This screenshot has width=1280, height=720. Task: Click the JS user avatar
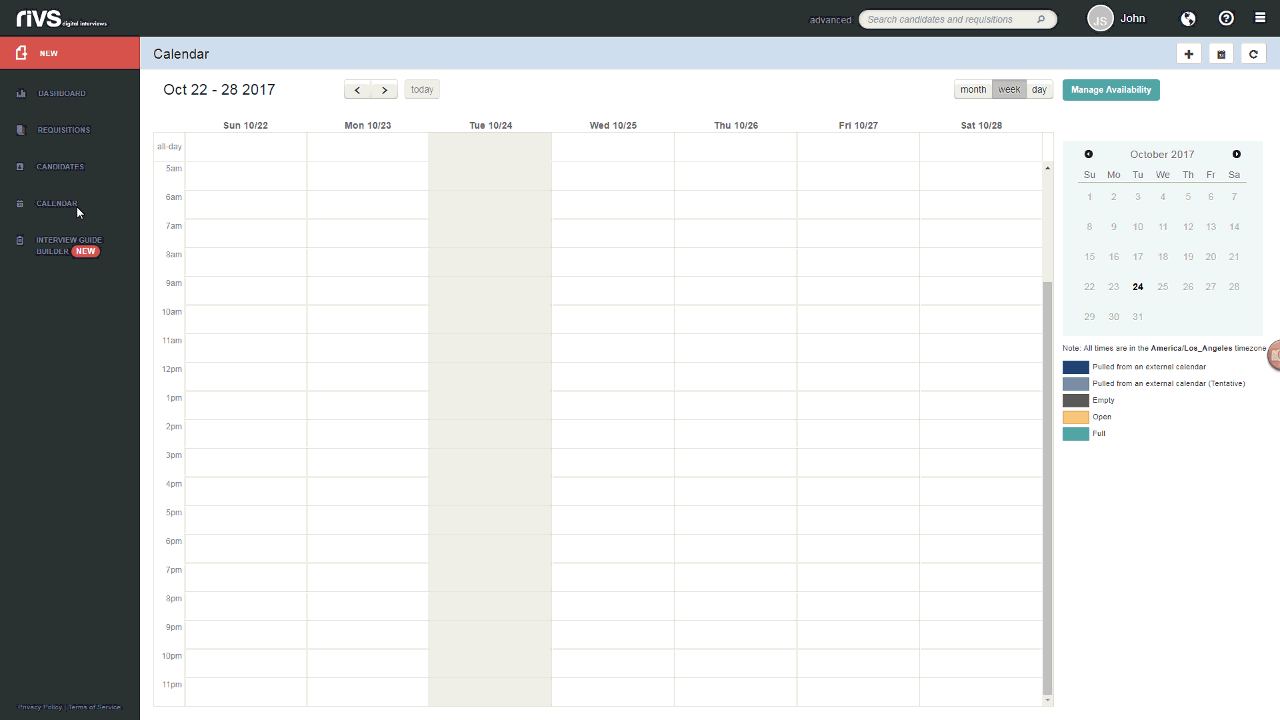(1100, 18)
